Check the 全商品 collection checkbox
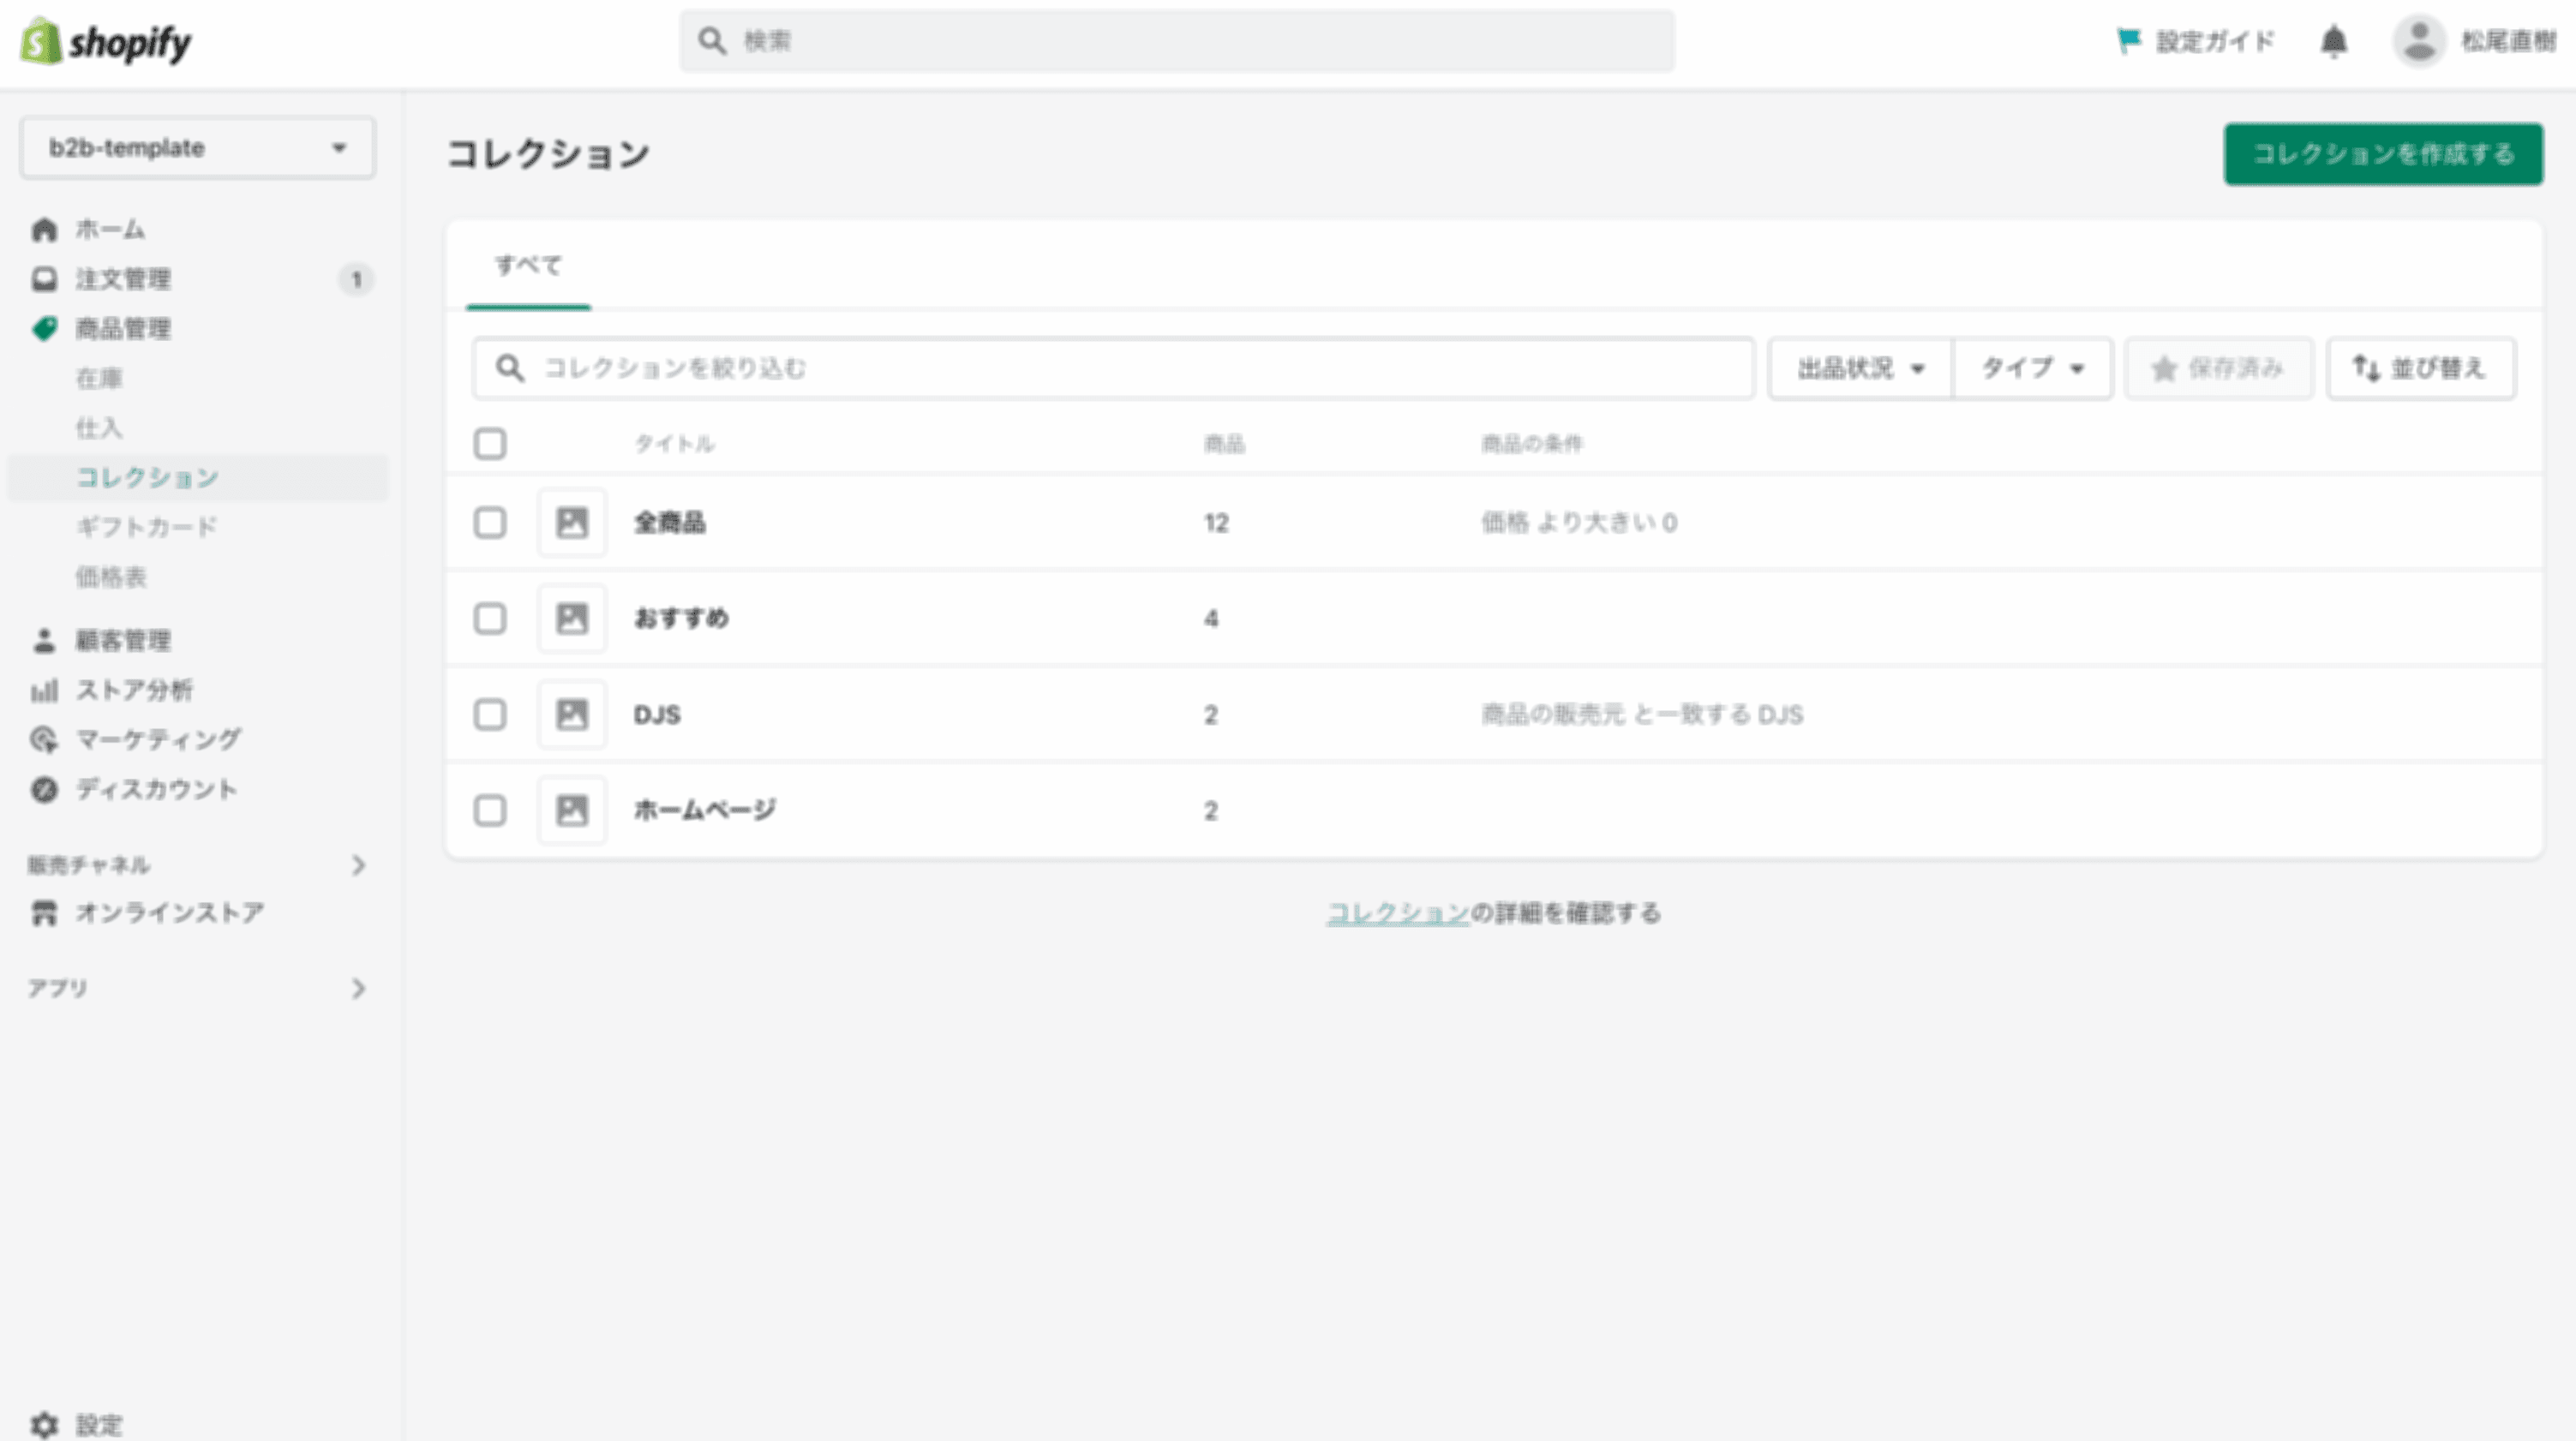Viewport: 2576px width, 1441px height. pos(490,523)
